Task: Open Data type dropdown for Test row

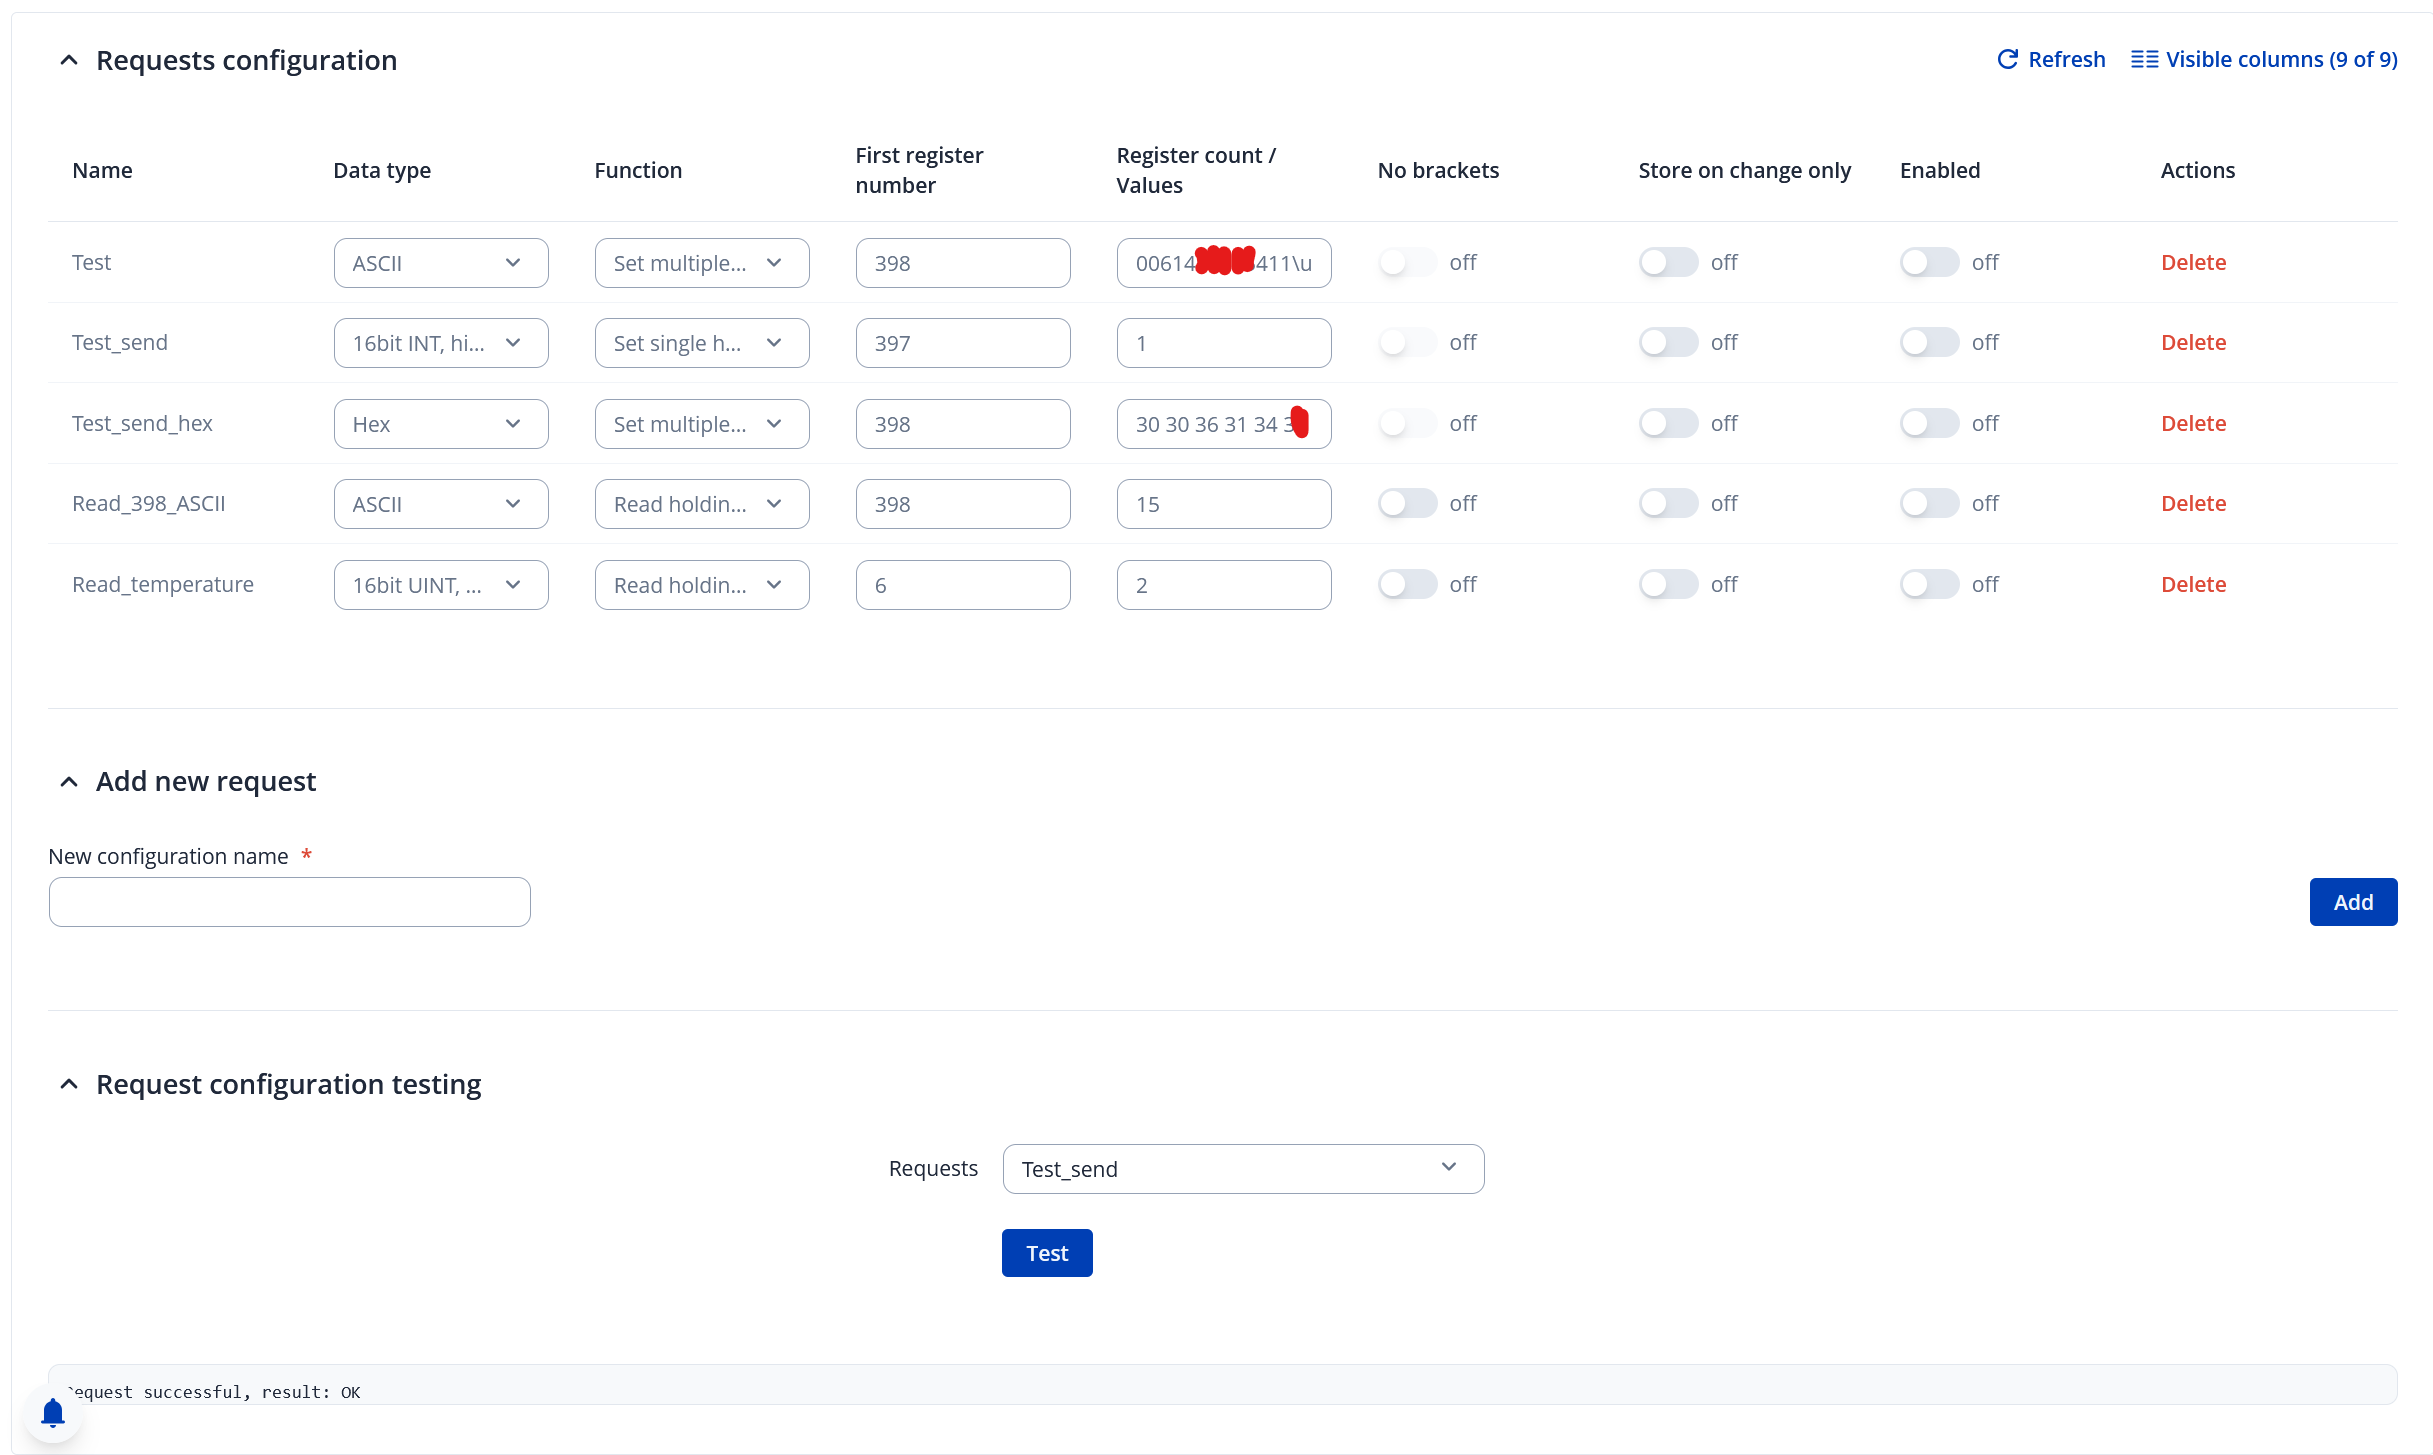Action: point(440,263)
